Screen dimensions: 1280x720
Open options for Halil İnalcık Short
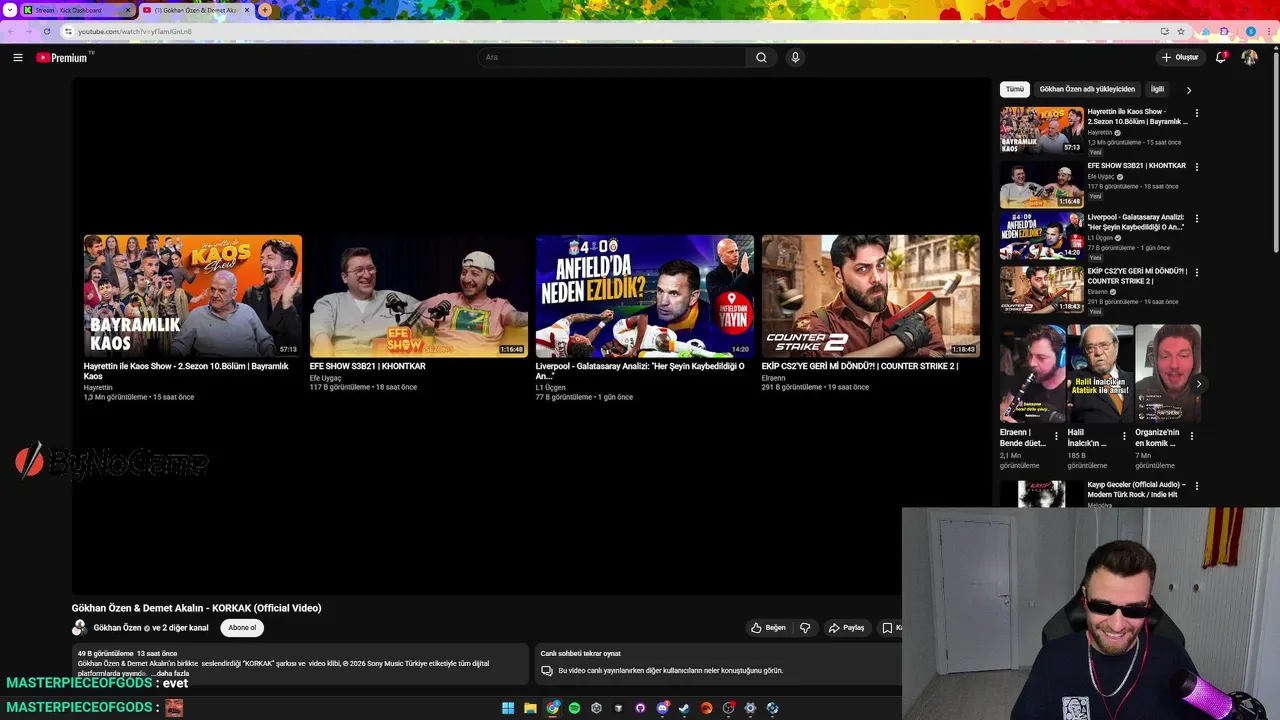(1124, 436)
